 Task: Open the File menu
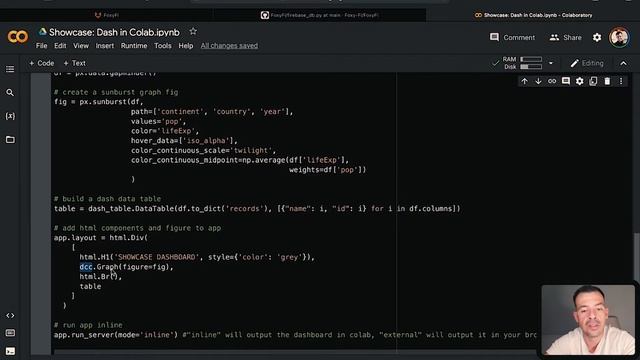(42, 46)
